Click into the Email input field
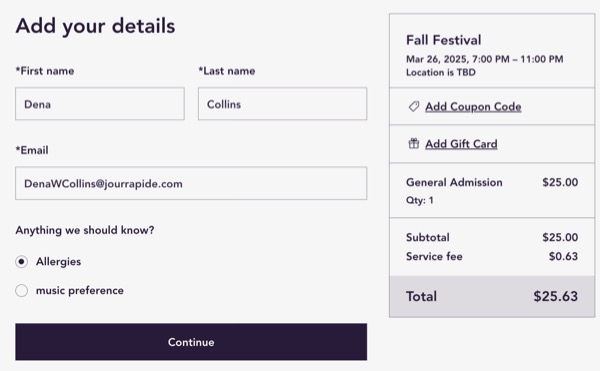 point(191,183)
